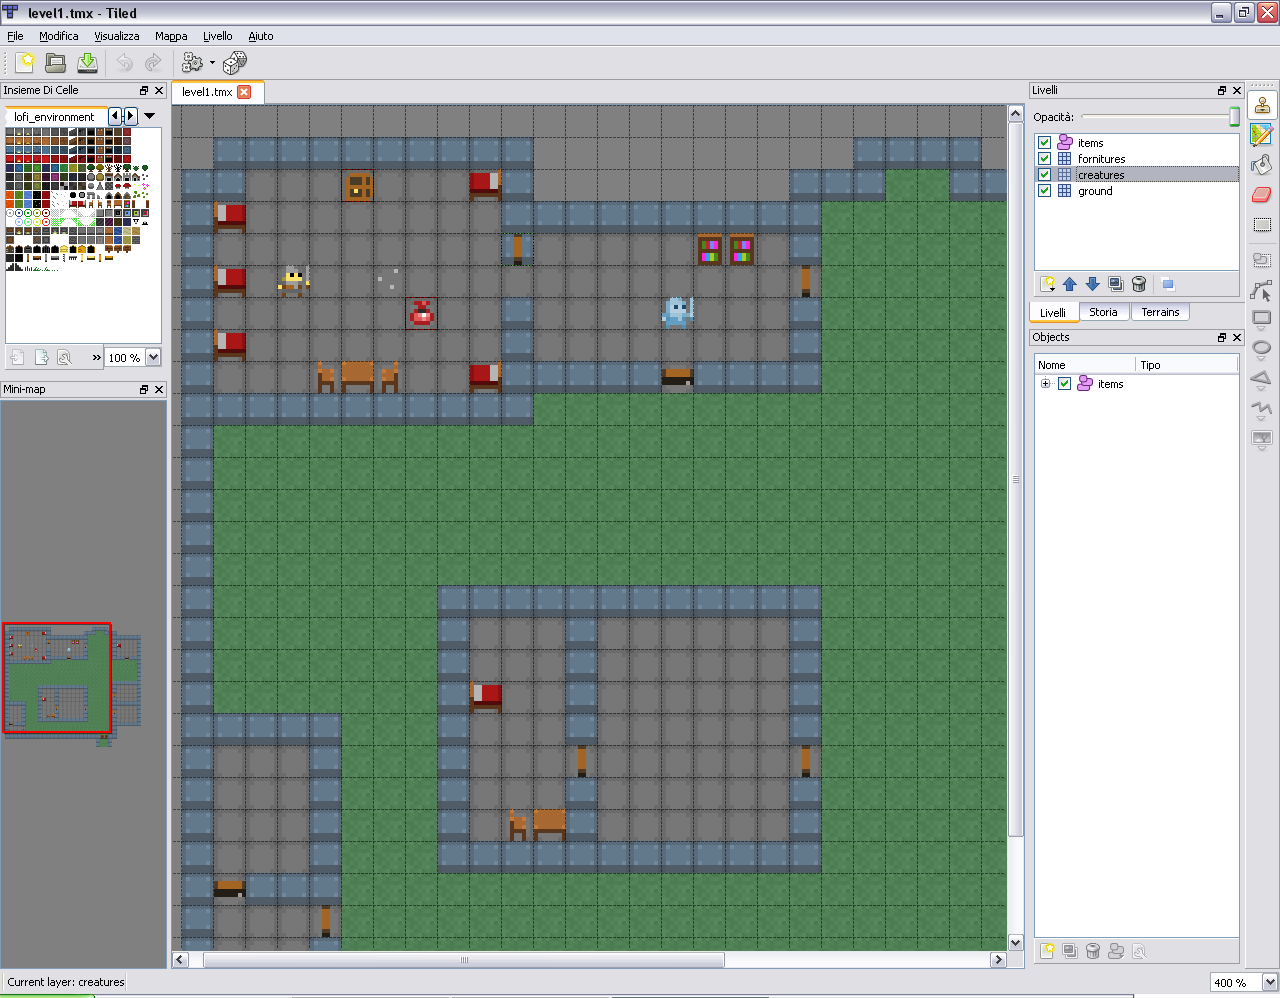Open the tileset zoom 100 % dropdown
This screenshot has height=998, width=1280.
pos(153,357)
